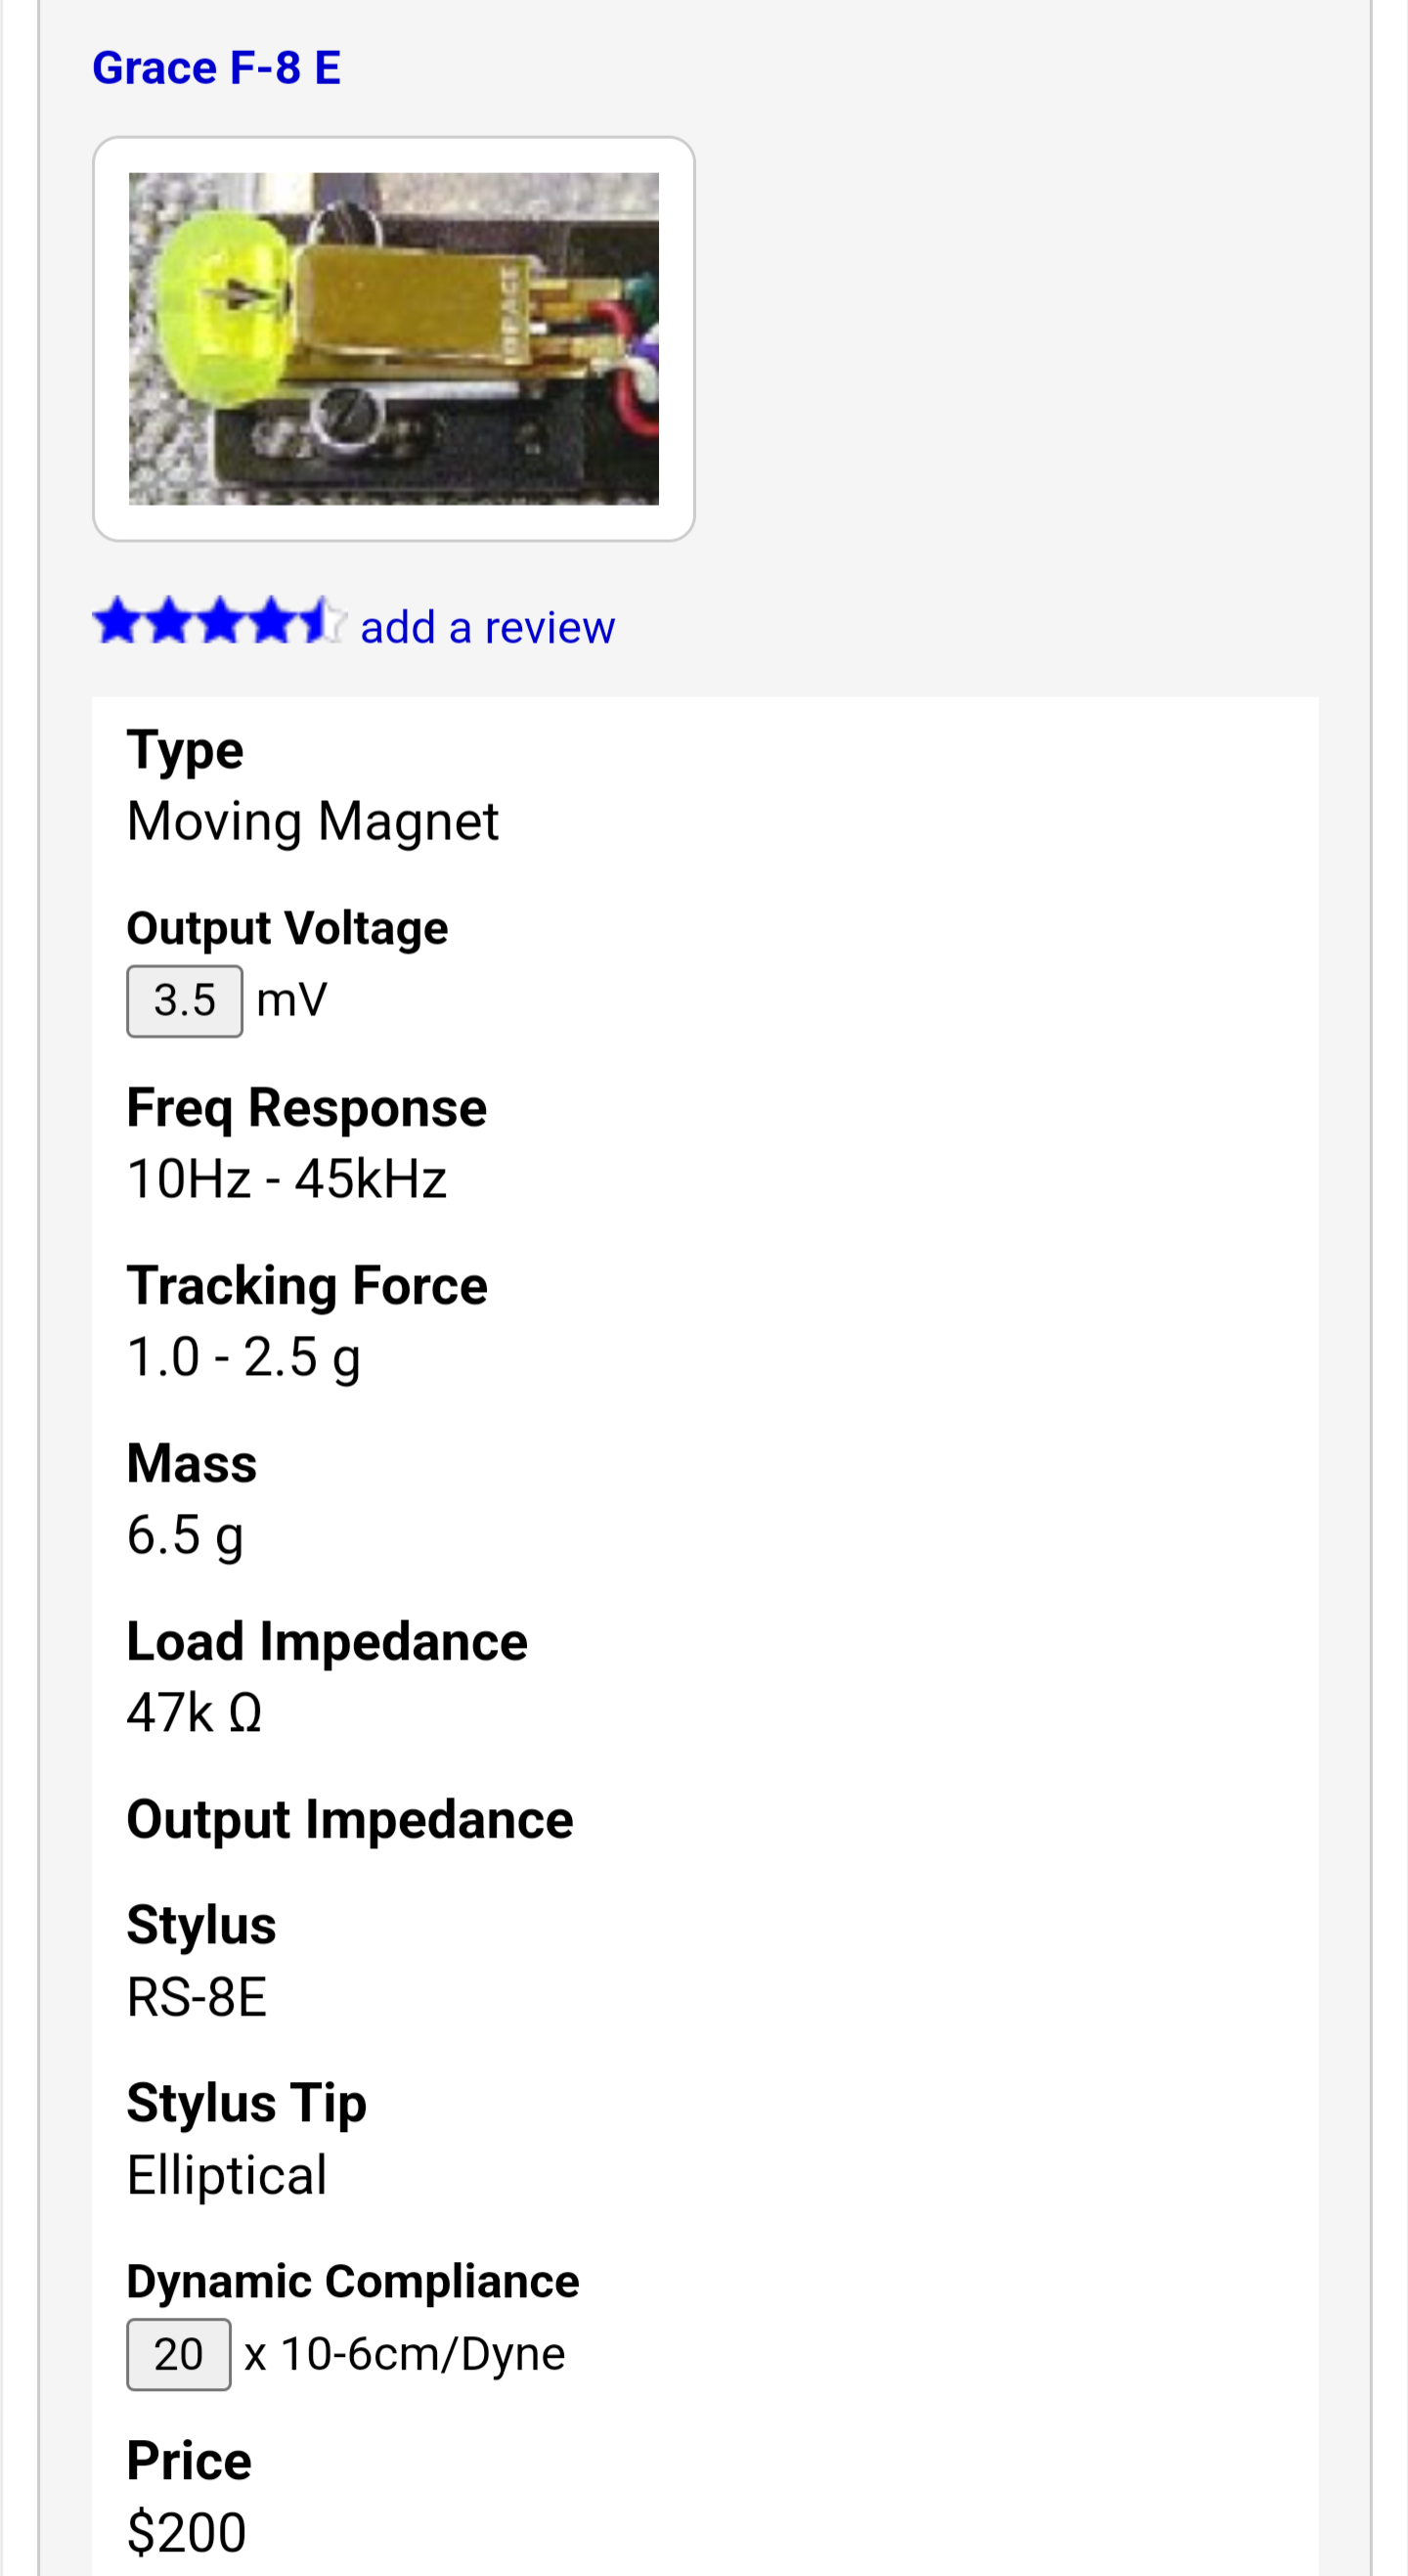1408x2576 pixels.
Task: Click the cartridge product photo thumbnail
Action: (393, 338)
